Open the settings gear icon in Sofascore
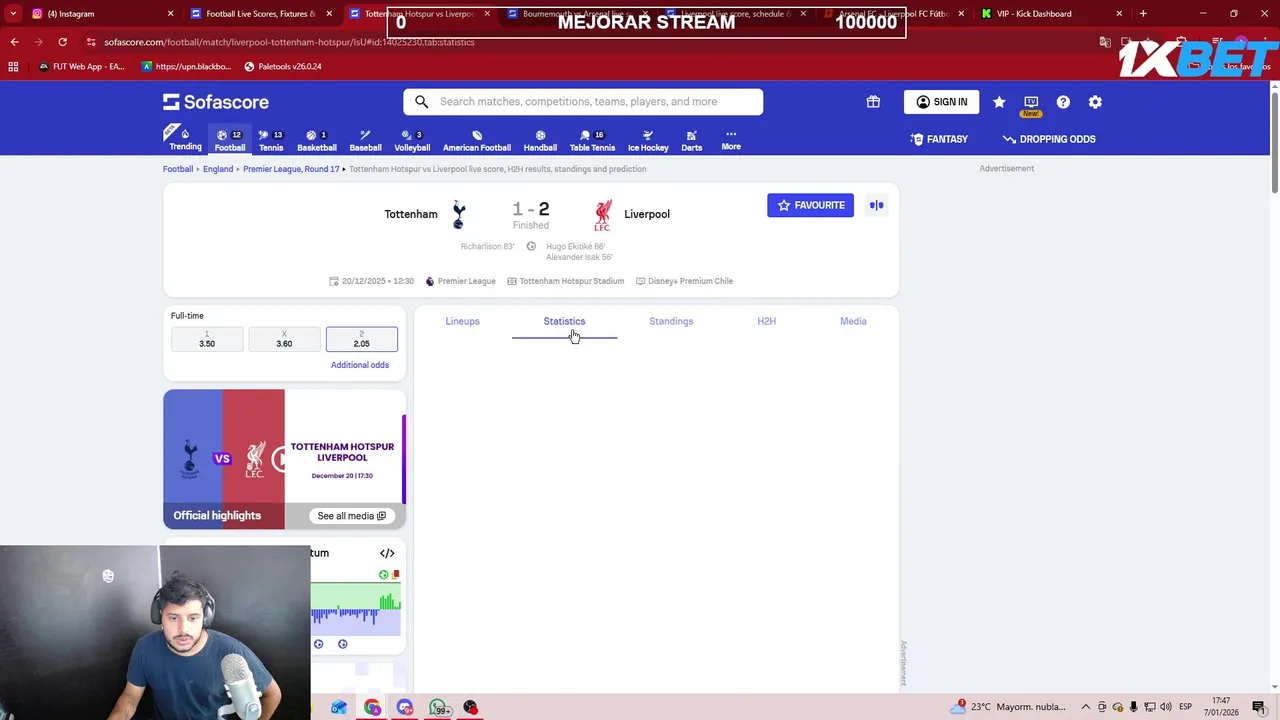 pos(1095,102)
